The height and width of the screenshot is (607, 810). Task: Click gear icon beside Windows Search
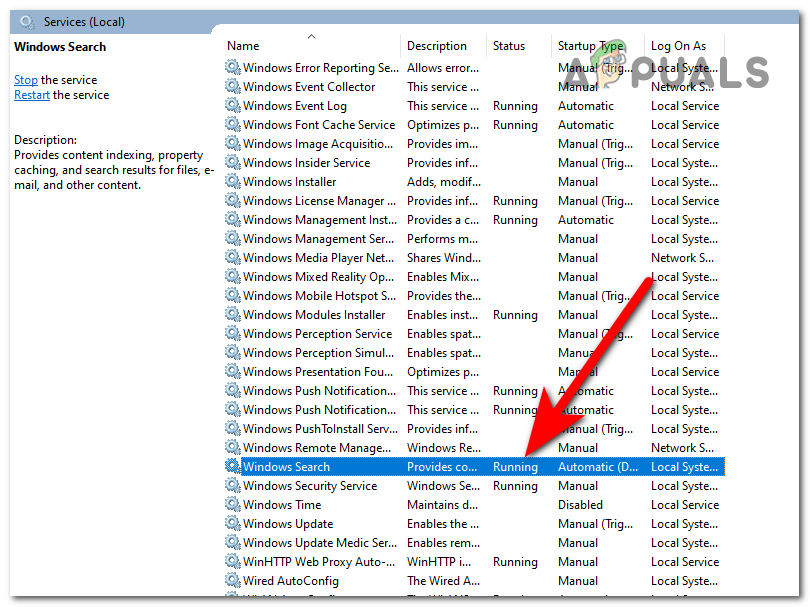233,466
